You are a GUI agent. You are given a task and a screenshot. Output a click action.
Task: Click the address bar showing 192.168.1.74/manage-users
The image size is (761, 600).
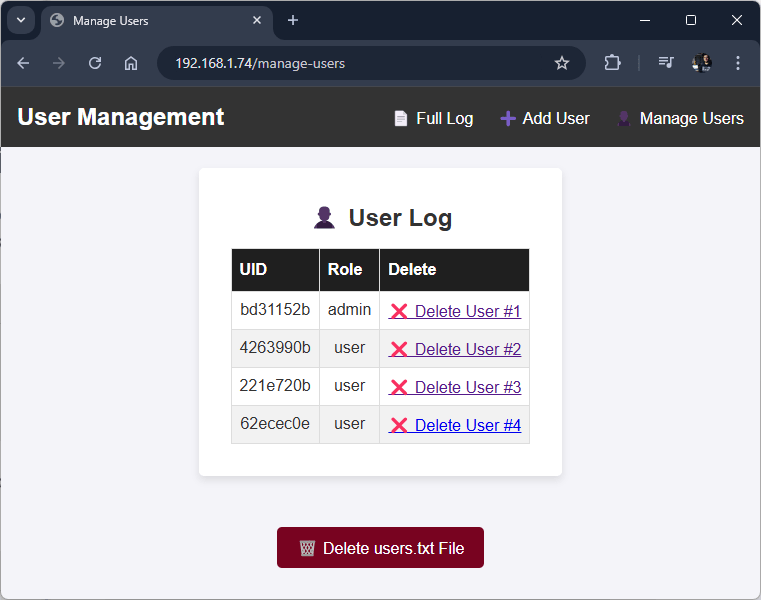350,63
